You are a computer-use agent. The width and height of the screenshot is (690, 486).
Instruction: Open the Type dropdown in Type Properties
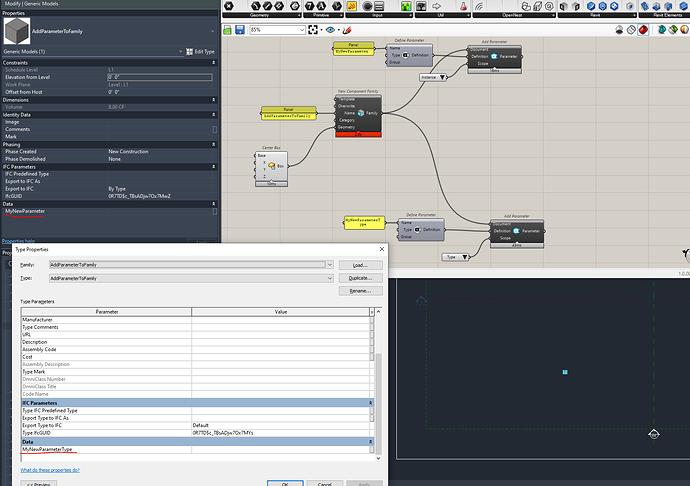click(330, 278)
